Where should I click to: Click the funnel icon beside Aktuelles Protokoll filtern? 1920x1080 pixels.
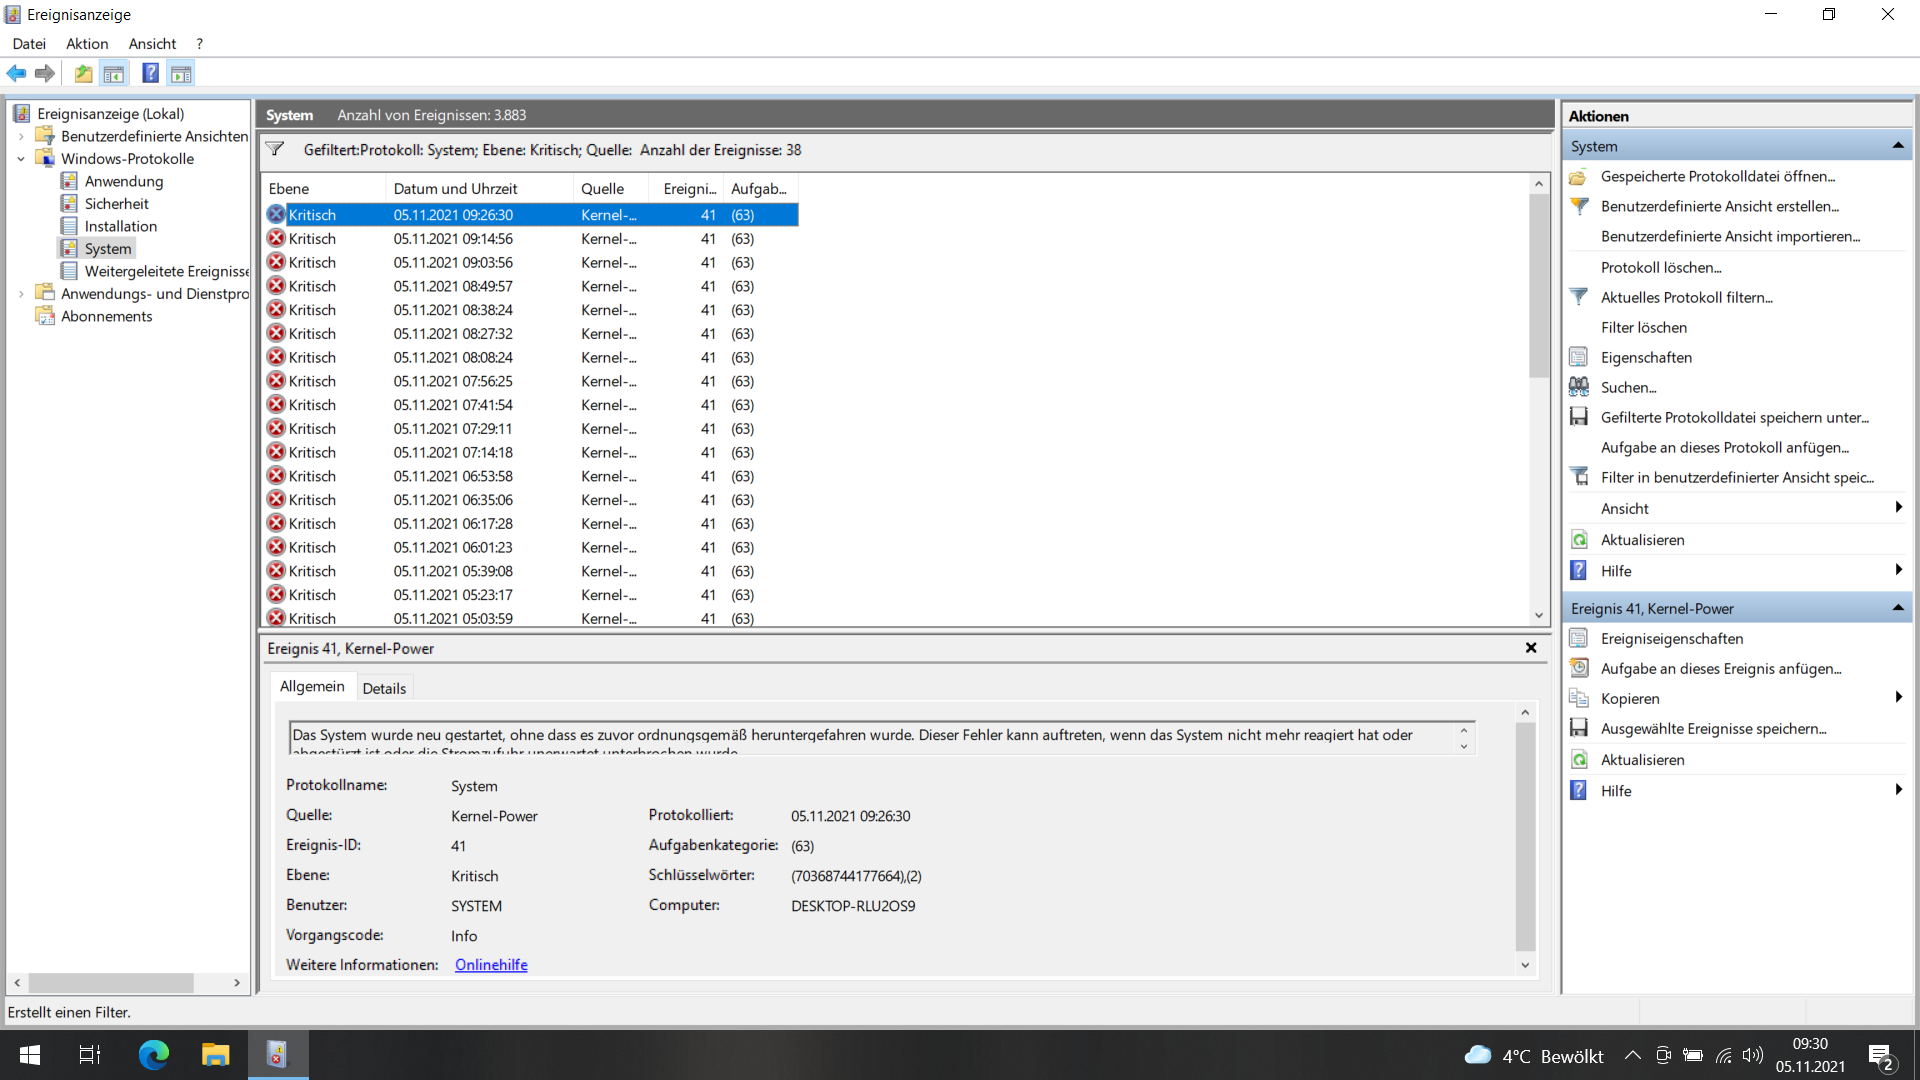pyautogui.click(x=1579, y=297)
